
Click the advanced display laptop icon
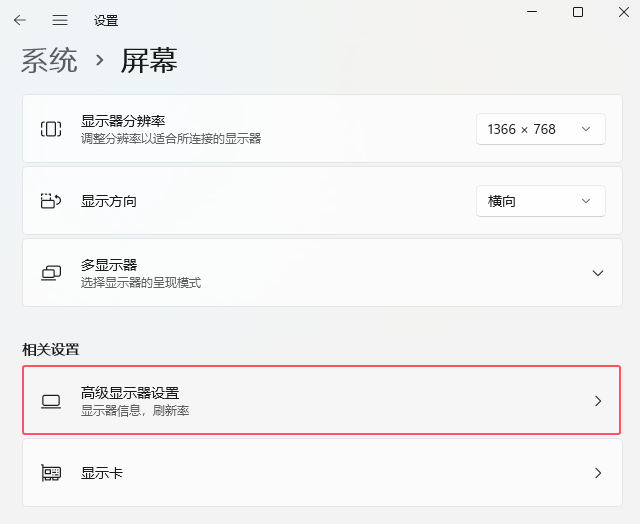pos(51,401)
